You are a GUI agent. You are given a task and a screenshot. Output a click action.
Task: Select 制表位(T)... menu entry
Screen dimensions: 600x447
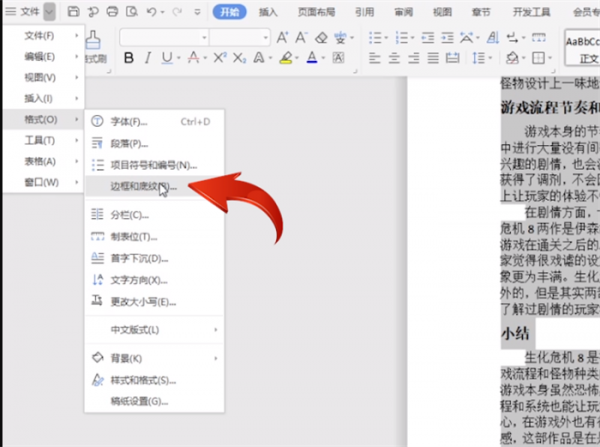click(154, 237)
